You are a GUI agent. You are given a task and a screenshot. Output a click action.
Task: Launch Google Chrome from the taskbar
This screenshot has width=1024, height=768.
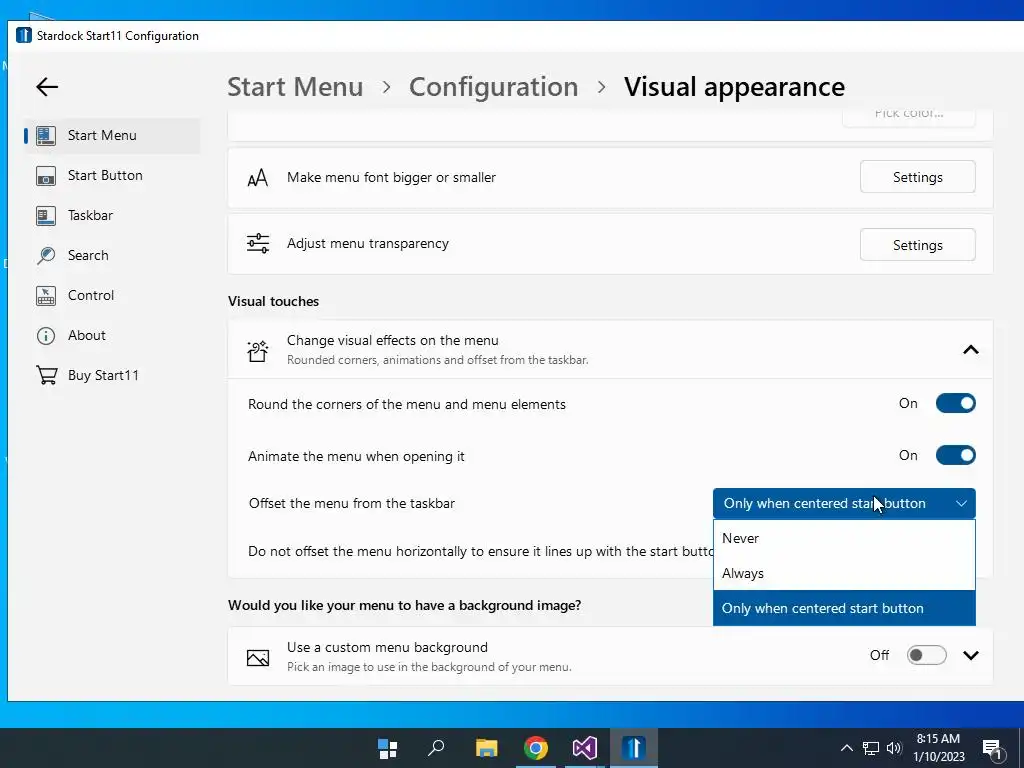pyautogui.click(x=536, y=748)
